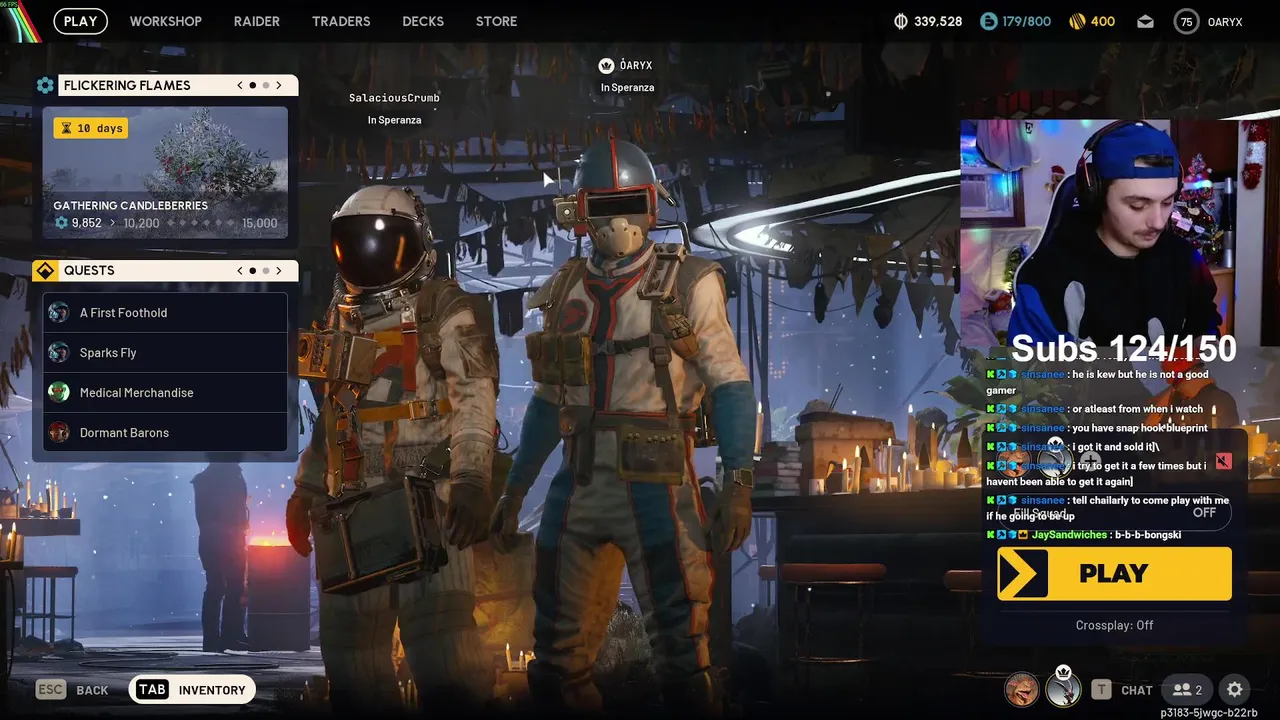
Task: Switch to the RAIDER tab
Action: pyautogui.click(x=256, y=21)
